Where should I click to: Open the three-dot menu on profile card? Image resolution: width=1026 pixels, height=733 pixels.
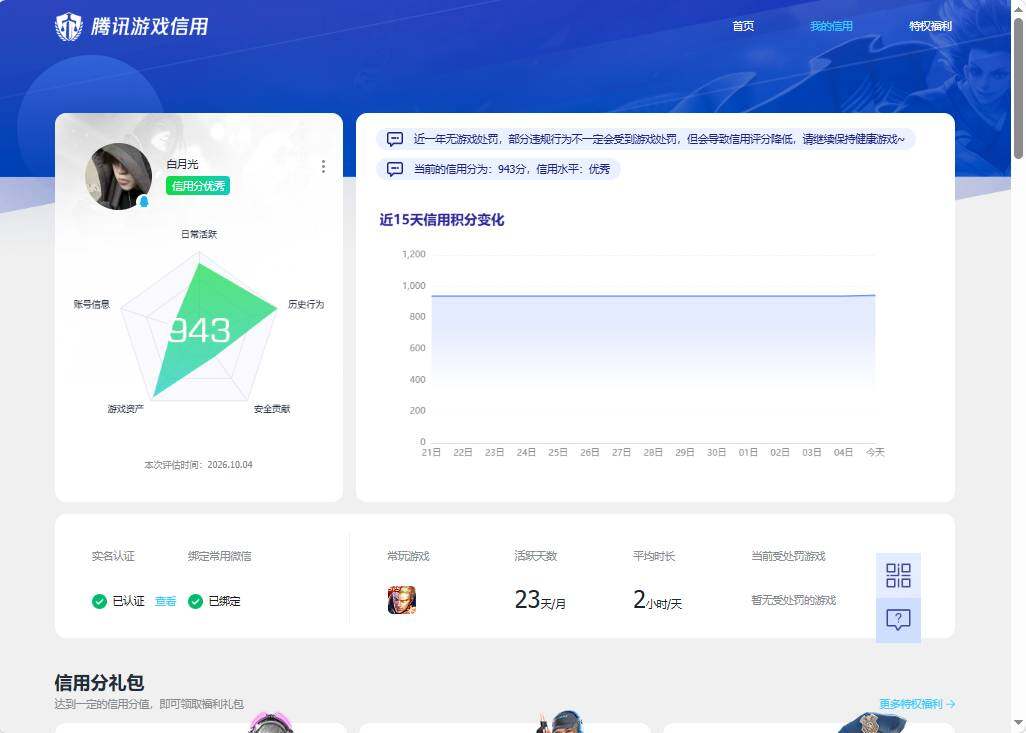[323, 166]
